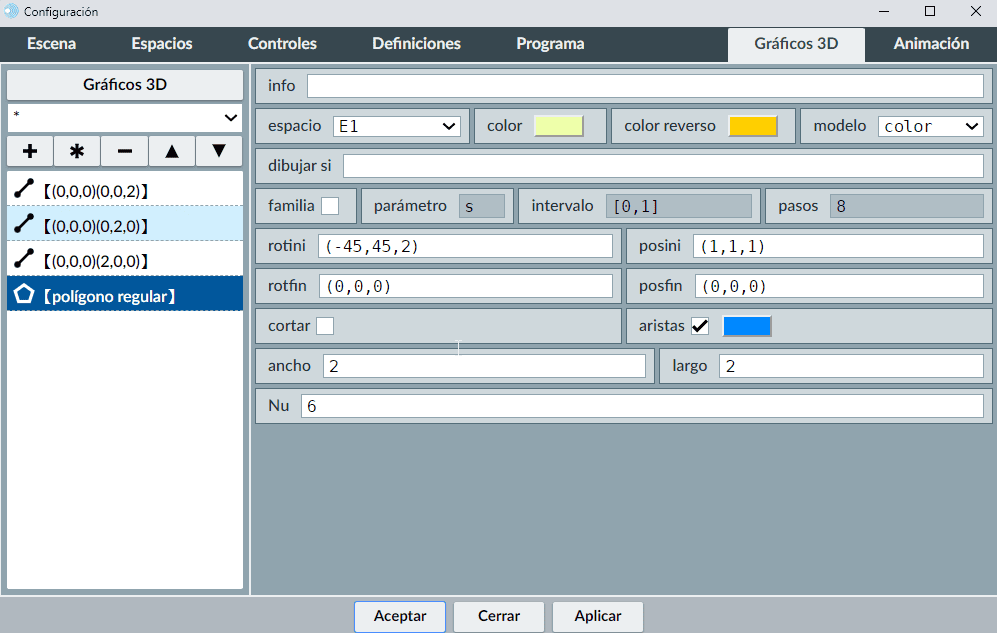The width and height of the screenshot is (997, 633).
Task: Open the orange color reverso swatch
Action: click(x=752, y=126)
